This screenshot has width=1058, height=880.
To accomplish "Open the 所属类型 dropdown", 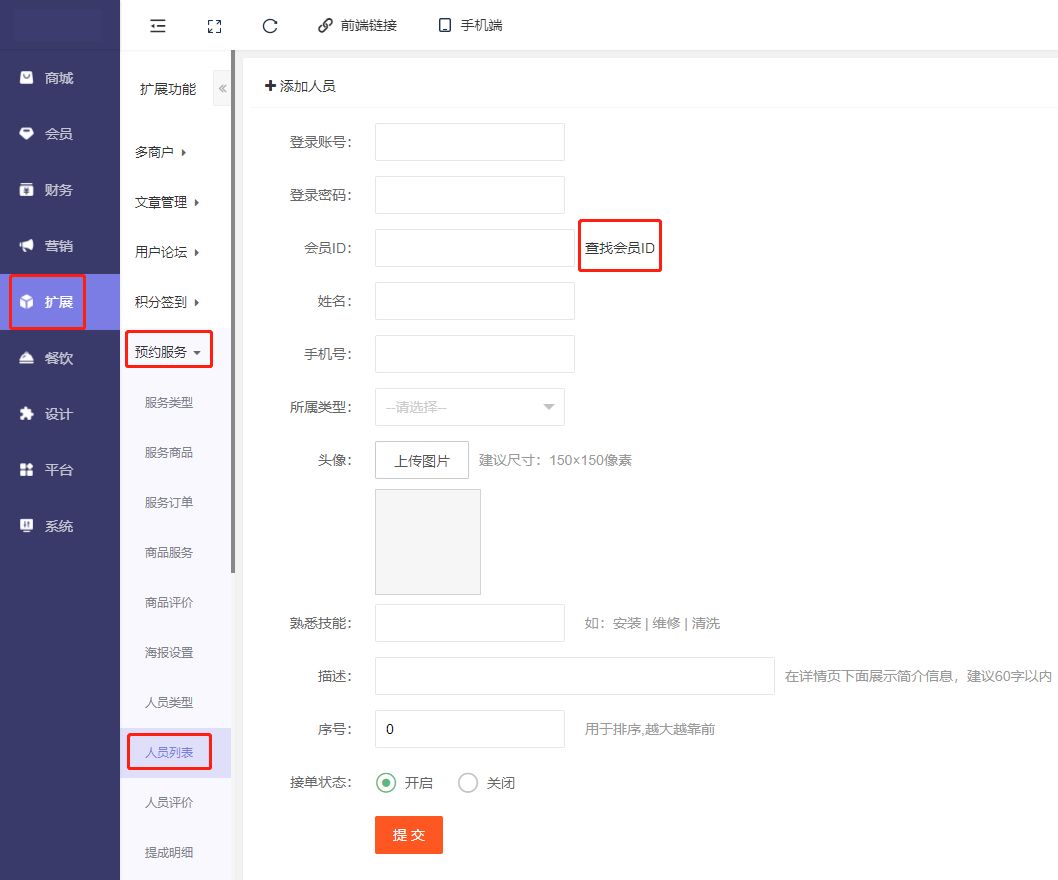I will pyautogui.click(x=469, y=407).
